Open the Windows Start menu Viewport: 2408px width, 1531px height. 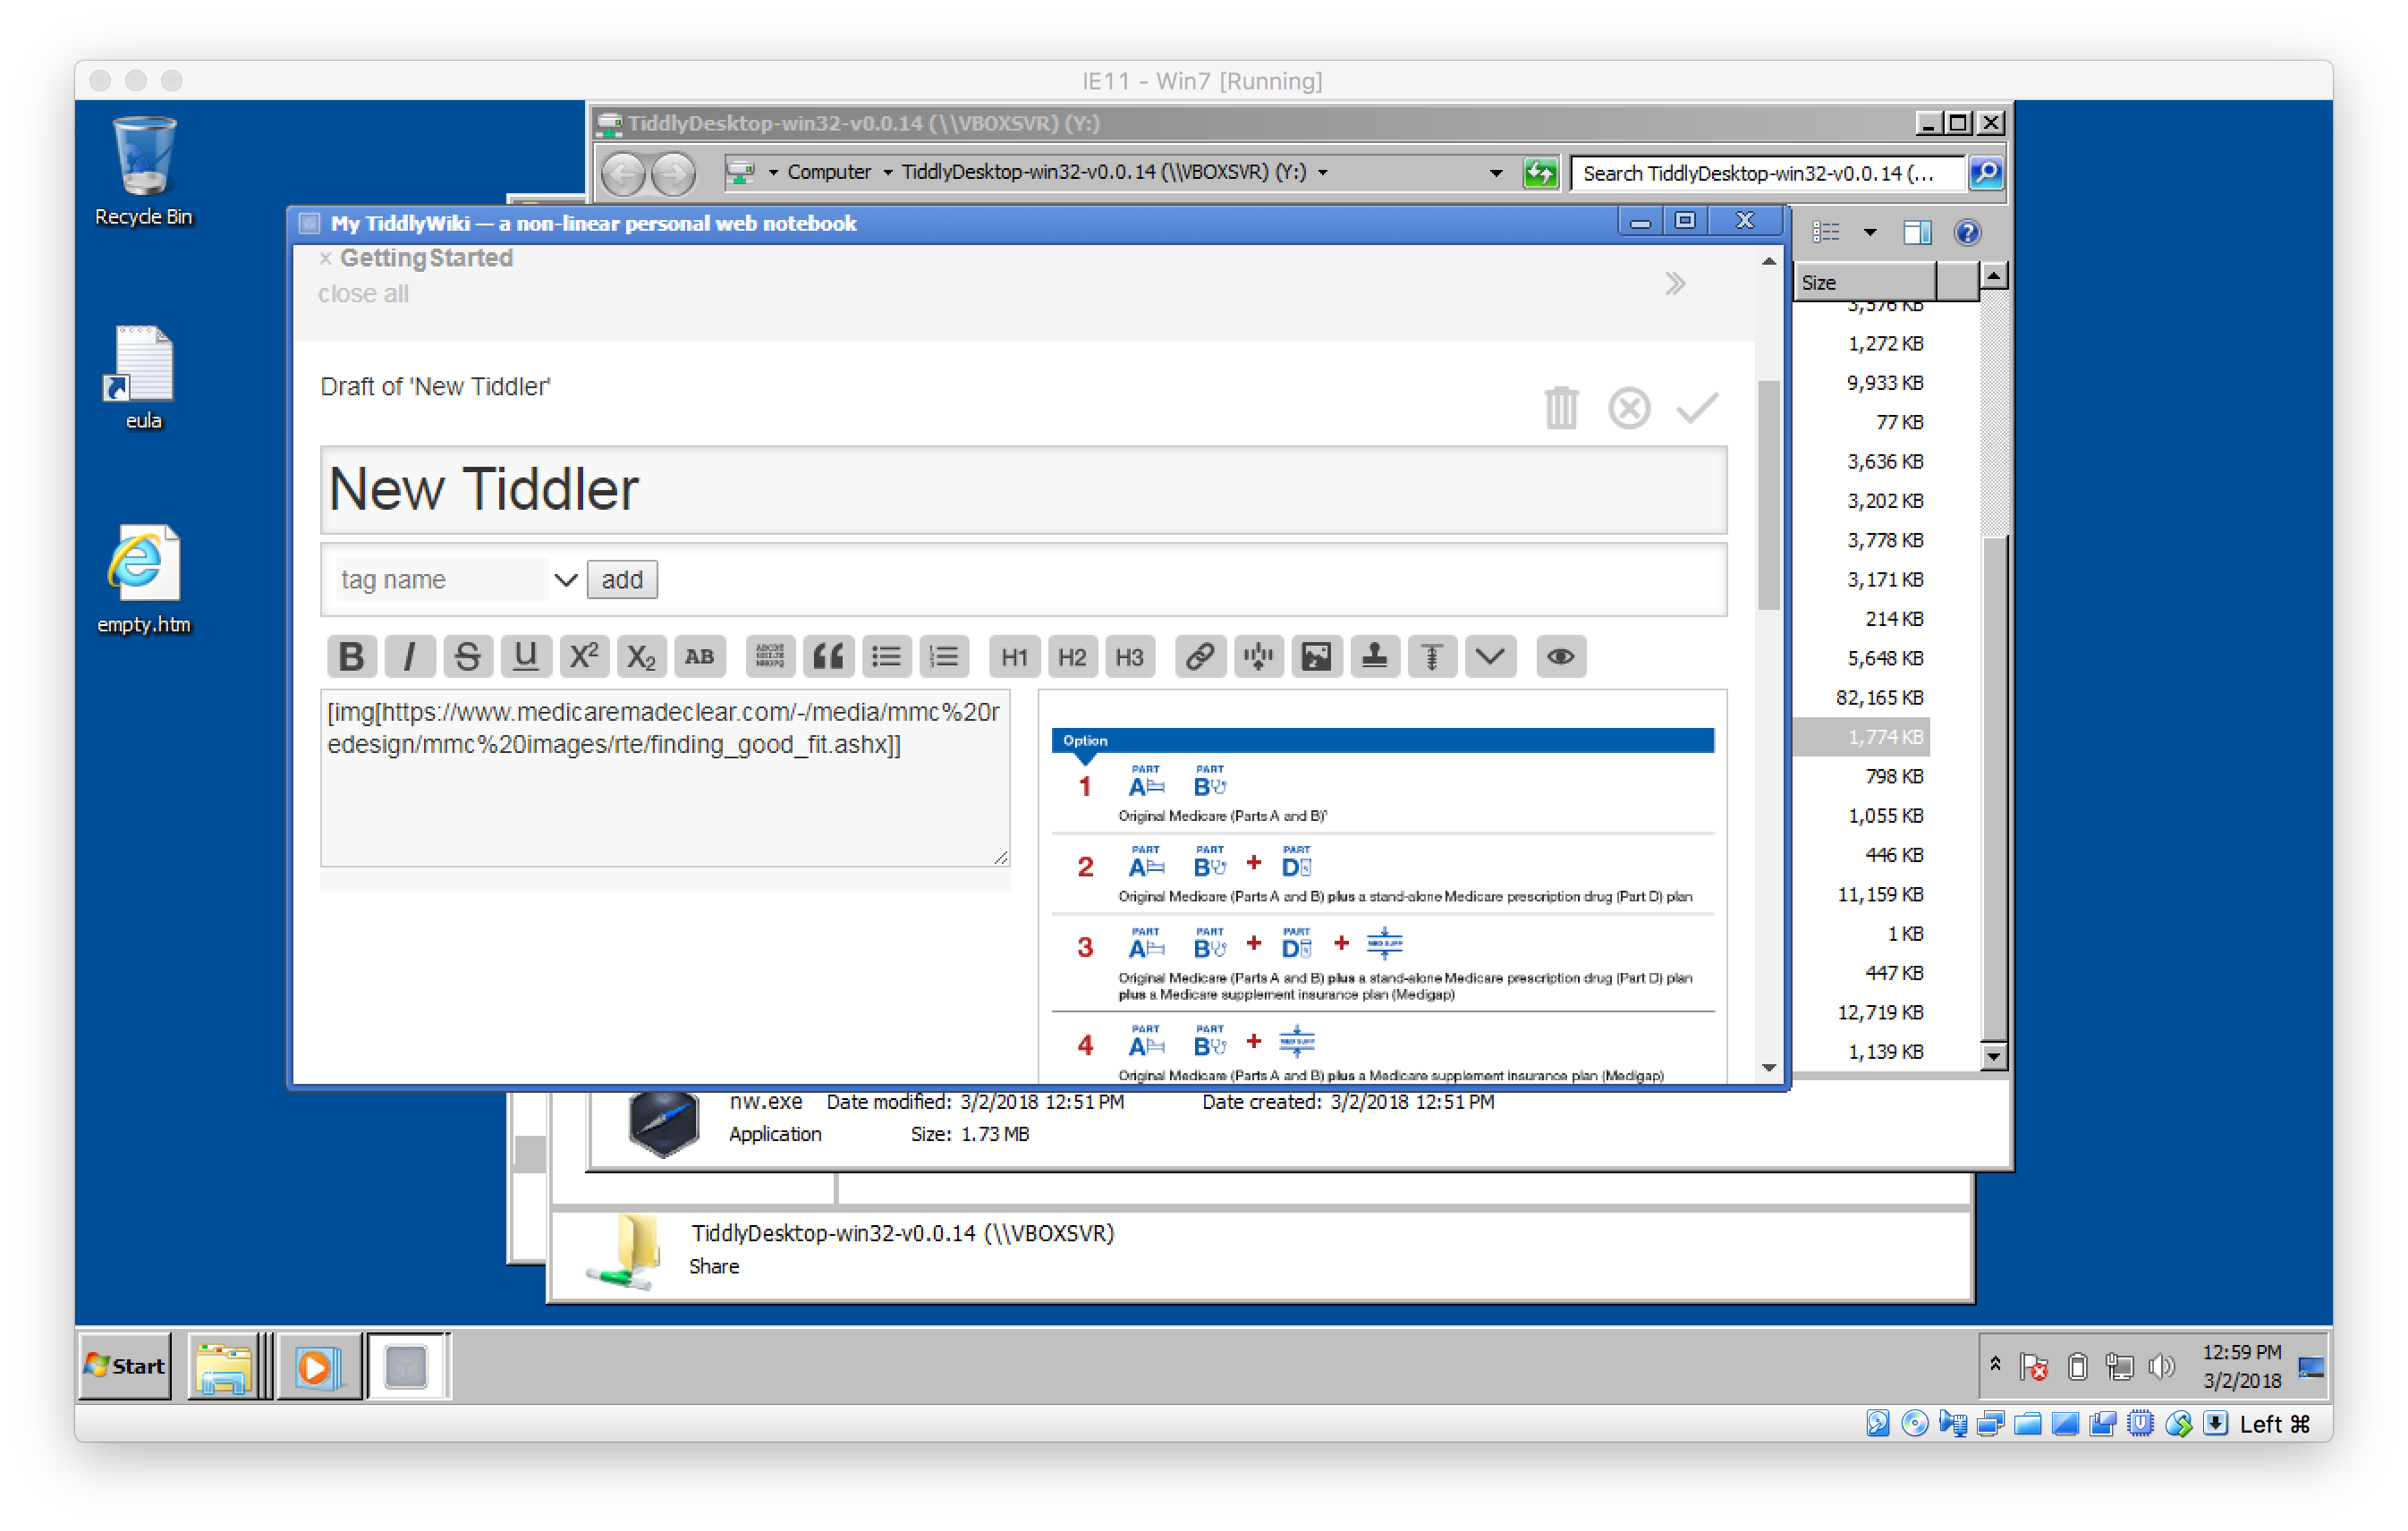(124, 1365)
